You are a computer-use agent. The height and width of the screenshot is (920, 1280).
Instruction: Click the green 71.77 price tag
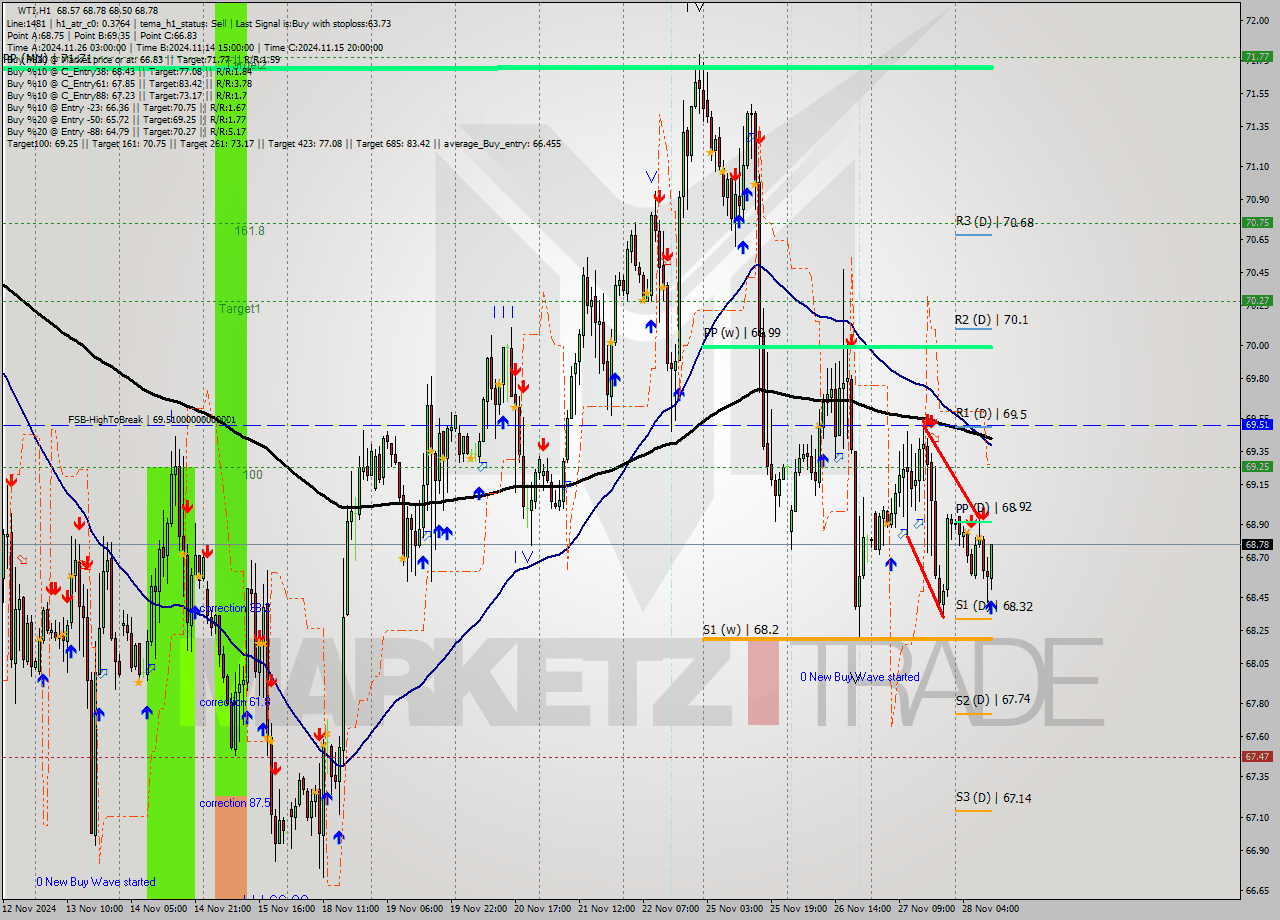point(1256,57)
